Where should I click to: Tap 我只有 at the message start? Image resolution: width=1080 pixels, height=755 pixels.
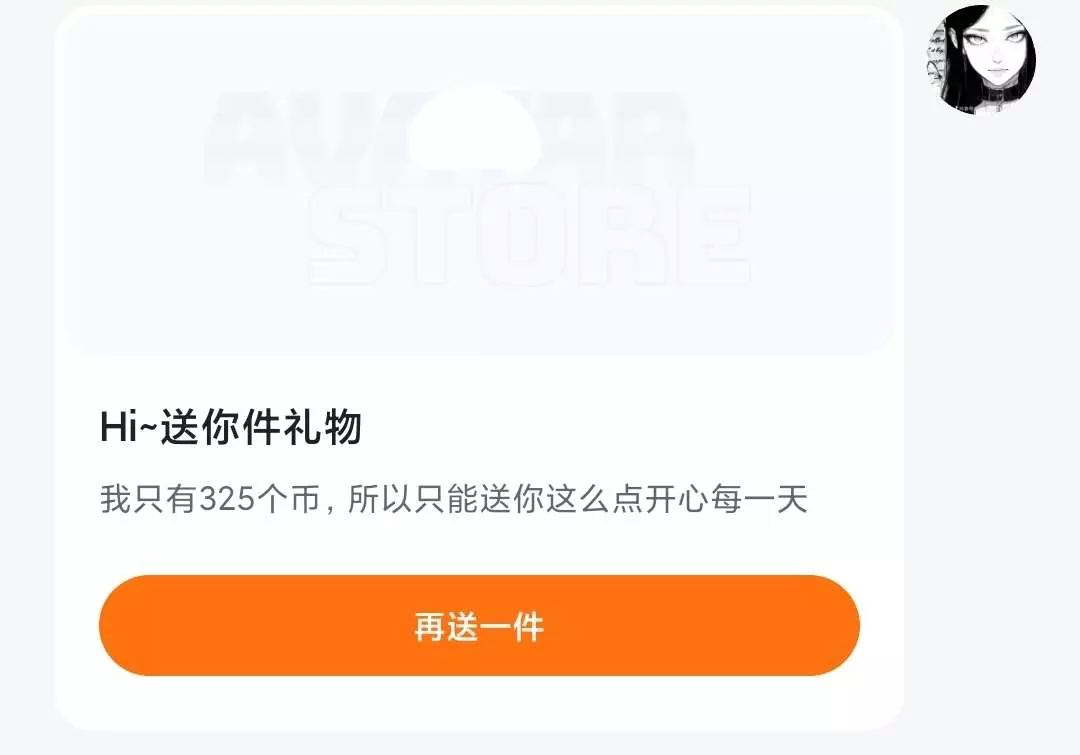tap(149, 499)
